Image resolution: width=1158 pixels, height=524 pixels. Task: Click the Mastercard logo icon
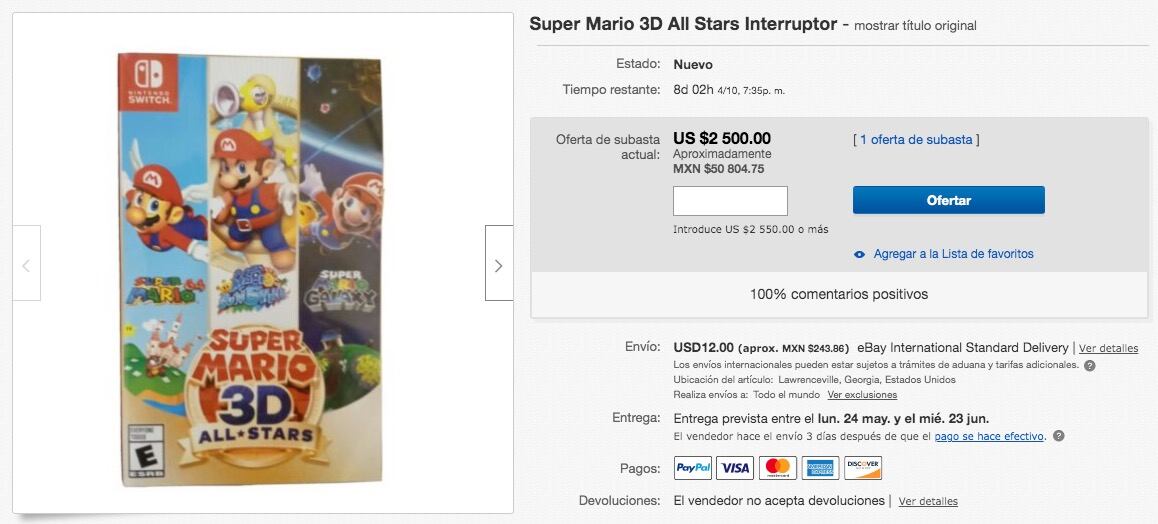(x=777, y=468)
